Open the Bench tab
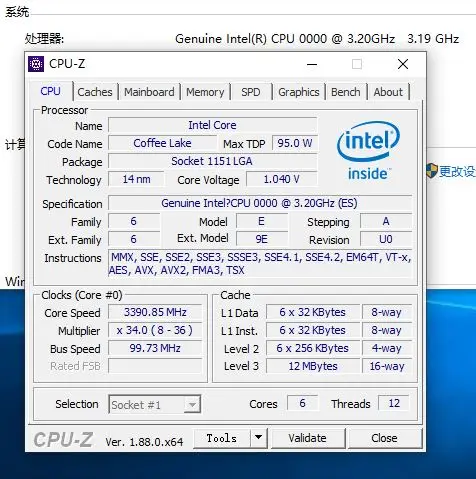 point(346,92)
